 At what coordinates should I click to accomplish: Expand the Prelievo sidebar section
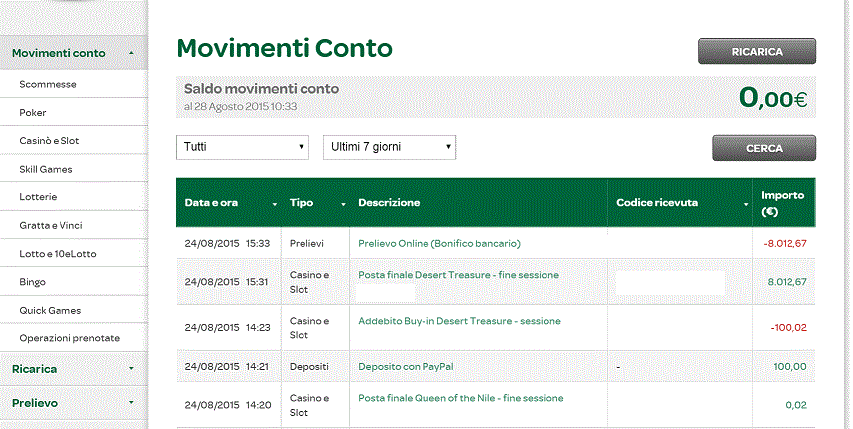[x=73, y=403]
